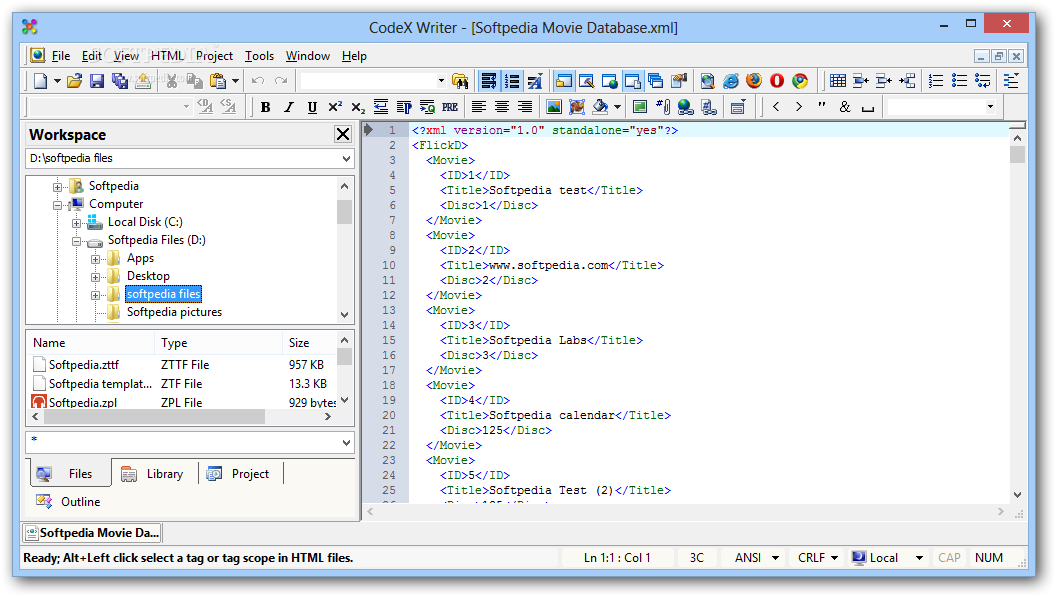Apply bold formatting
Screen dimensions: 1056x597
[266, 107]
